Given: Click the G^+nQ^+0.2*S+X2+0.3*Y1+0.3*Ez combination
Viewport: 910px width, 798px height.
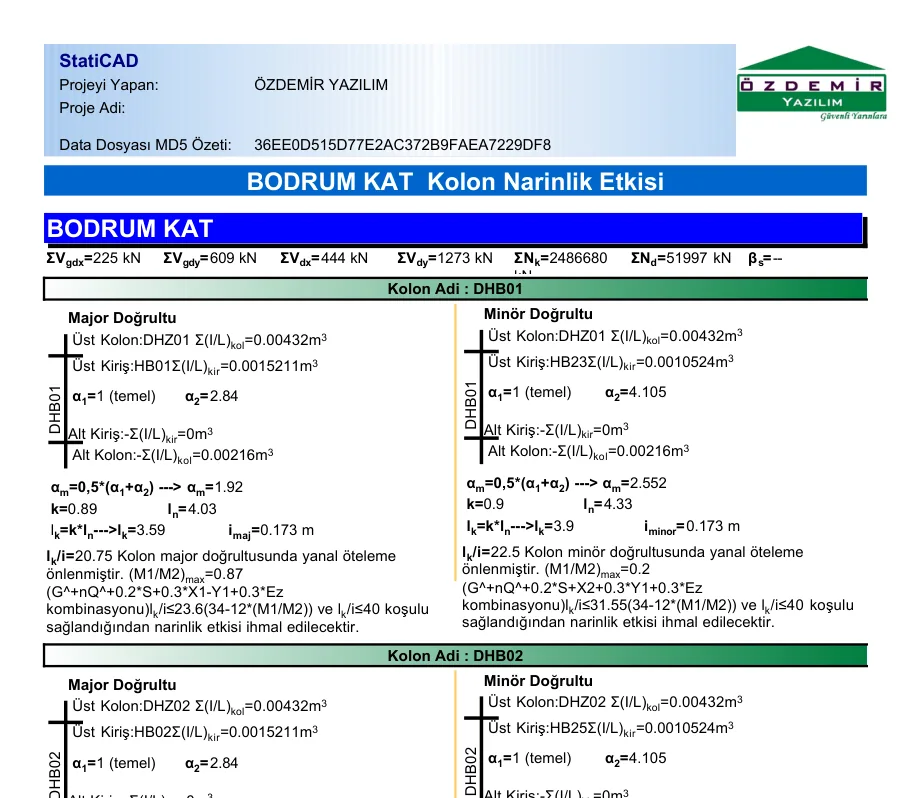Looking at the screenshot, I should click(582, 588).
